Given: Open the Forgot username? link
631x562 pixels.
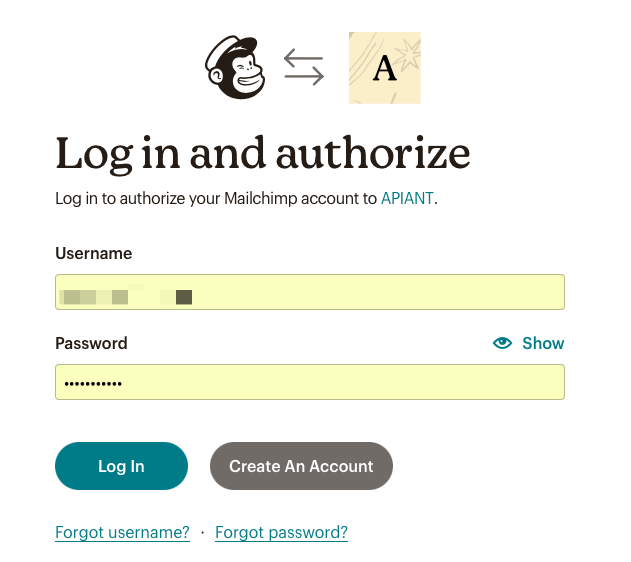Looking at the screenshot, I should [122, 532].
